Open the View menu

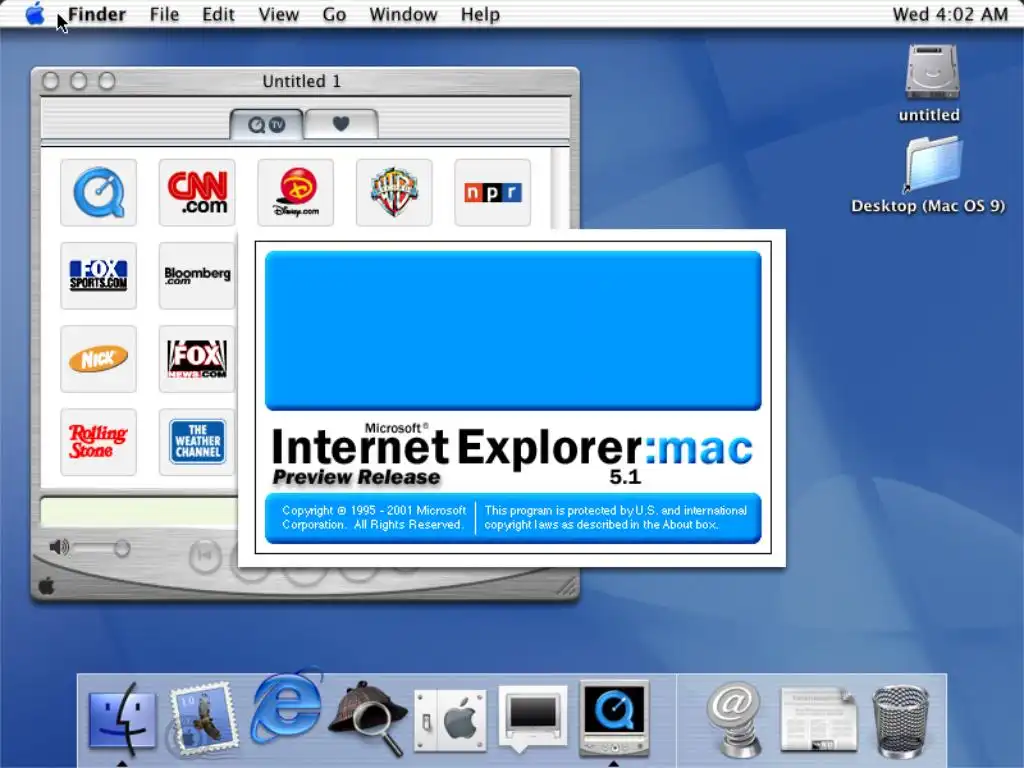point(279,14)
